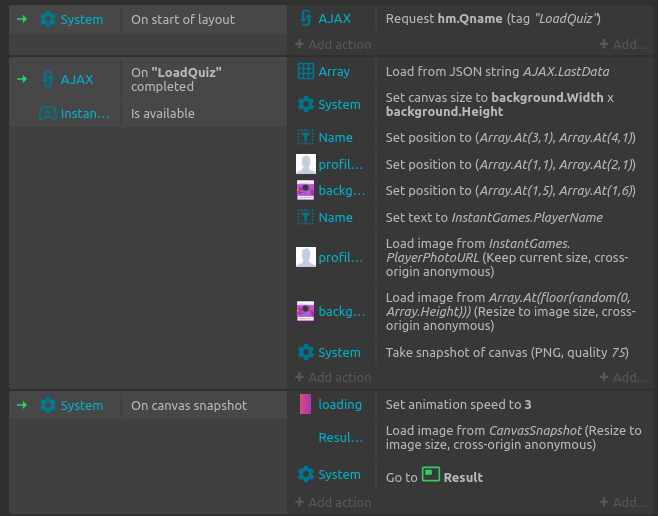
Task: Click the right-side Add... link in first event
Action: point(622,44)
